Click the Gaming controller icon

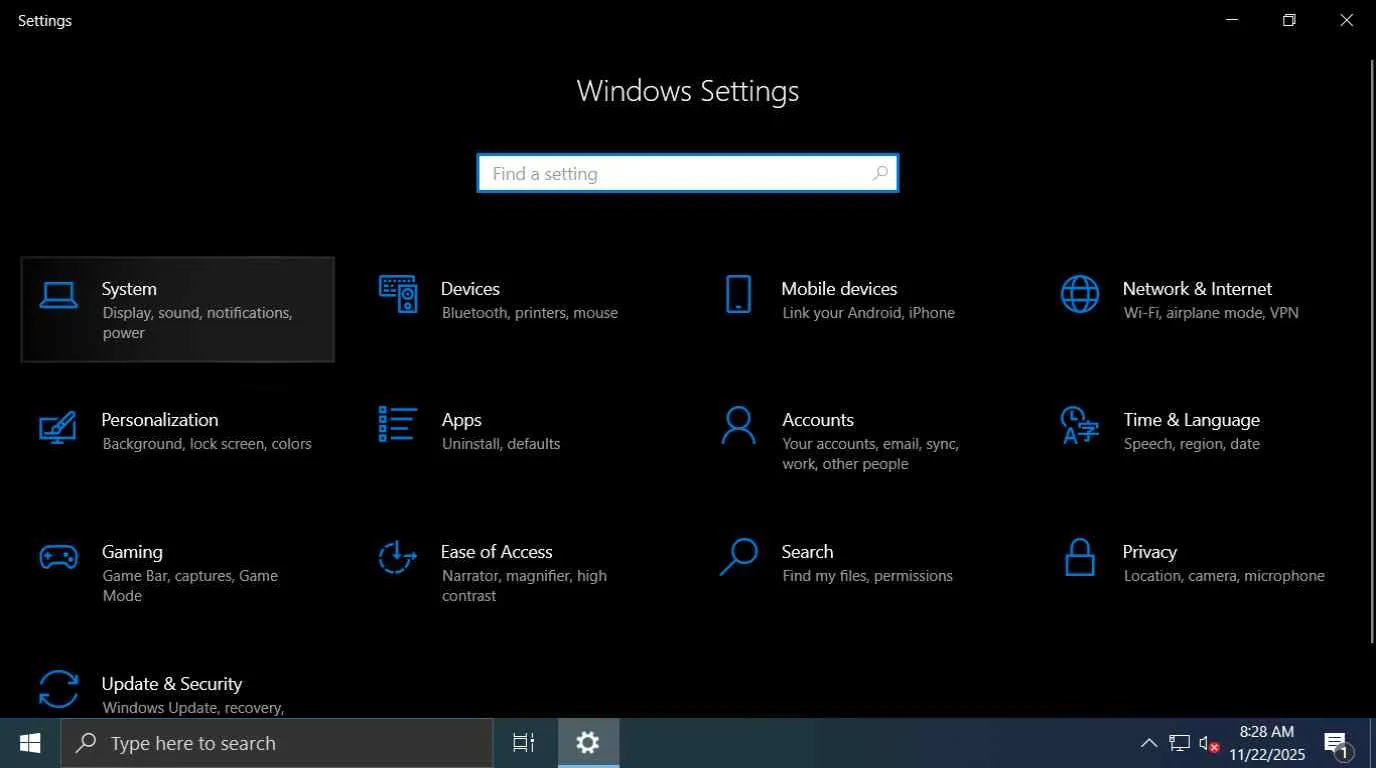click(58, 557)
